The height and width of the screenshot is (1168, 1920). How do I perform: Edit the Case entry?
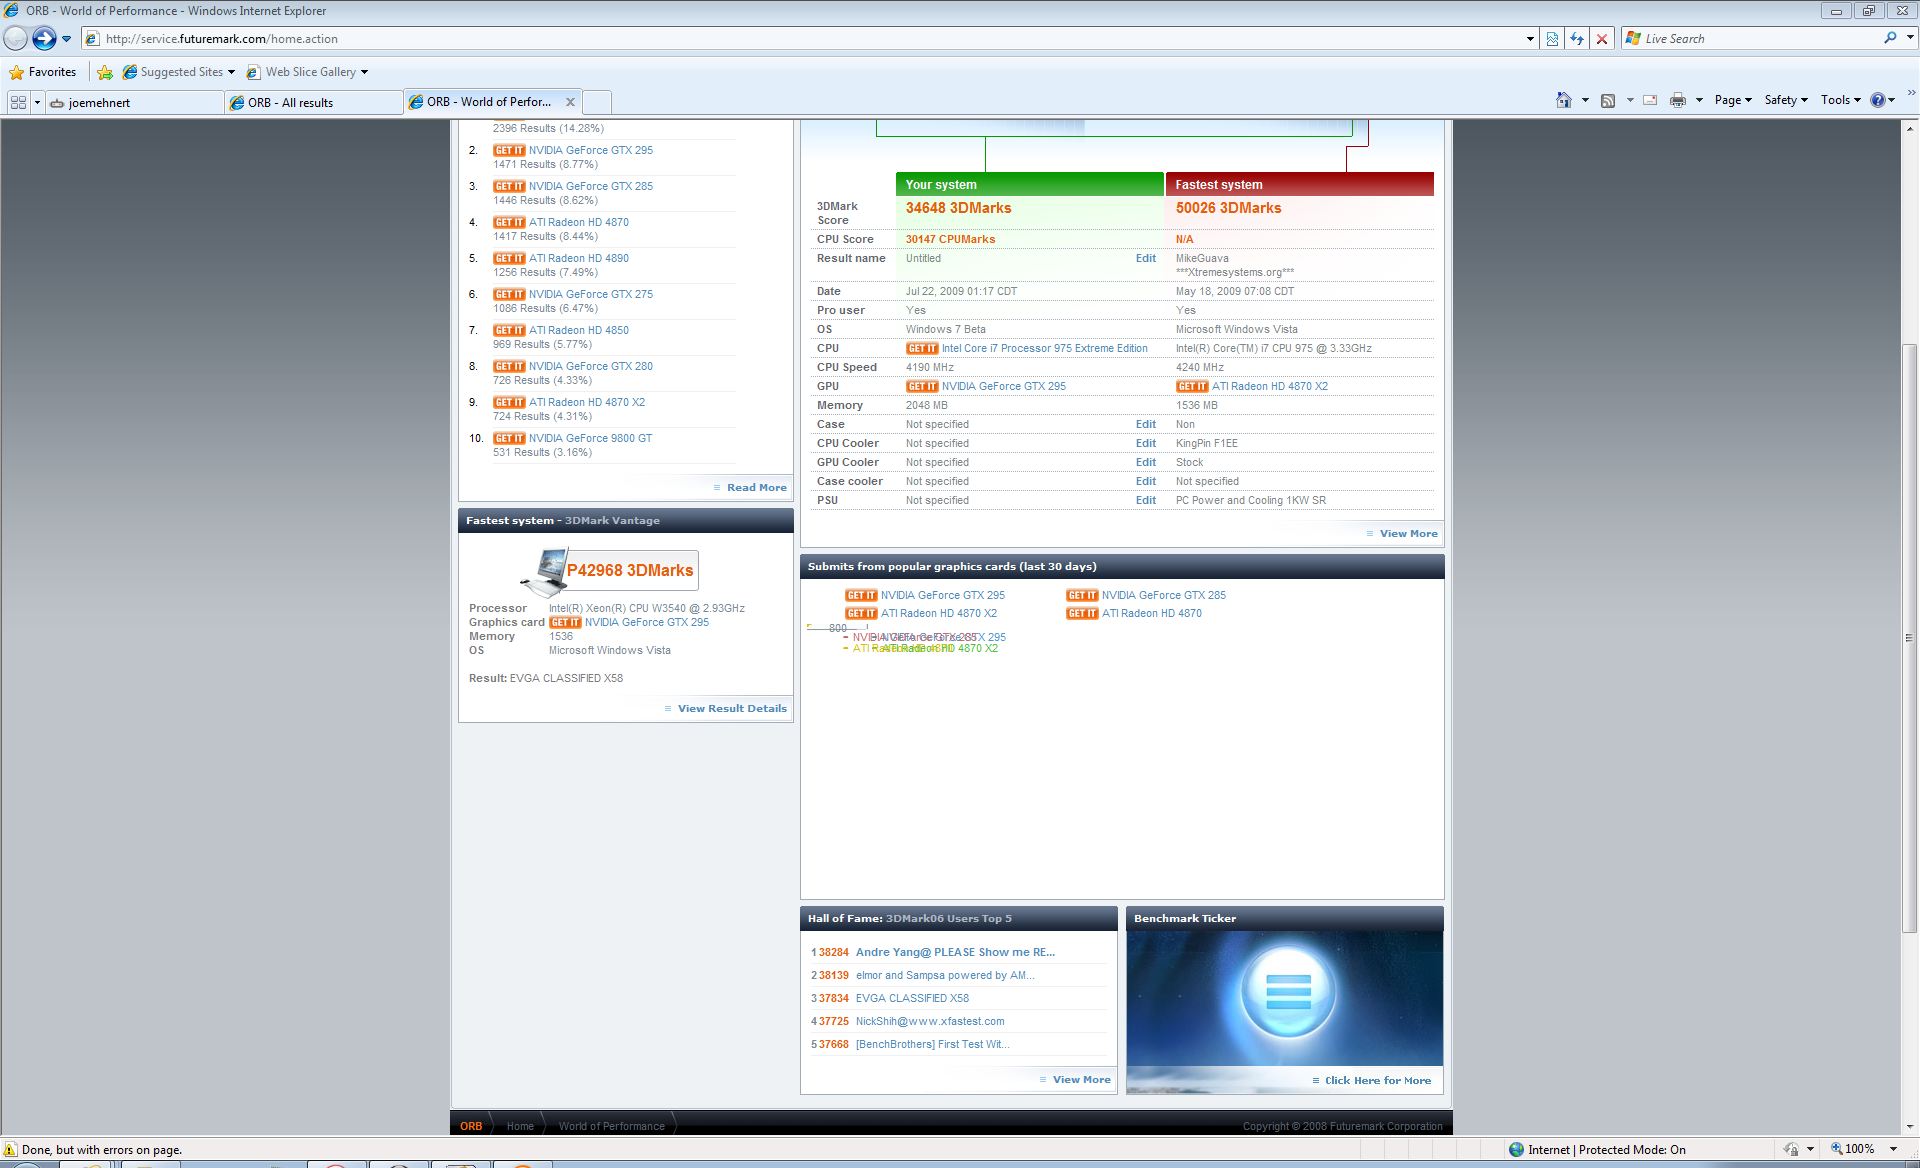tap(1146, 424)
